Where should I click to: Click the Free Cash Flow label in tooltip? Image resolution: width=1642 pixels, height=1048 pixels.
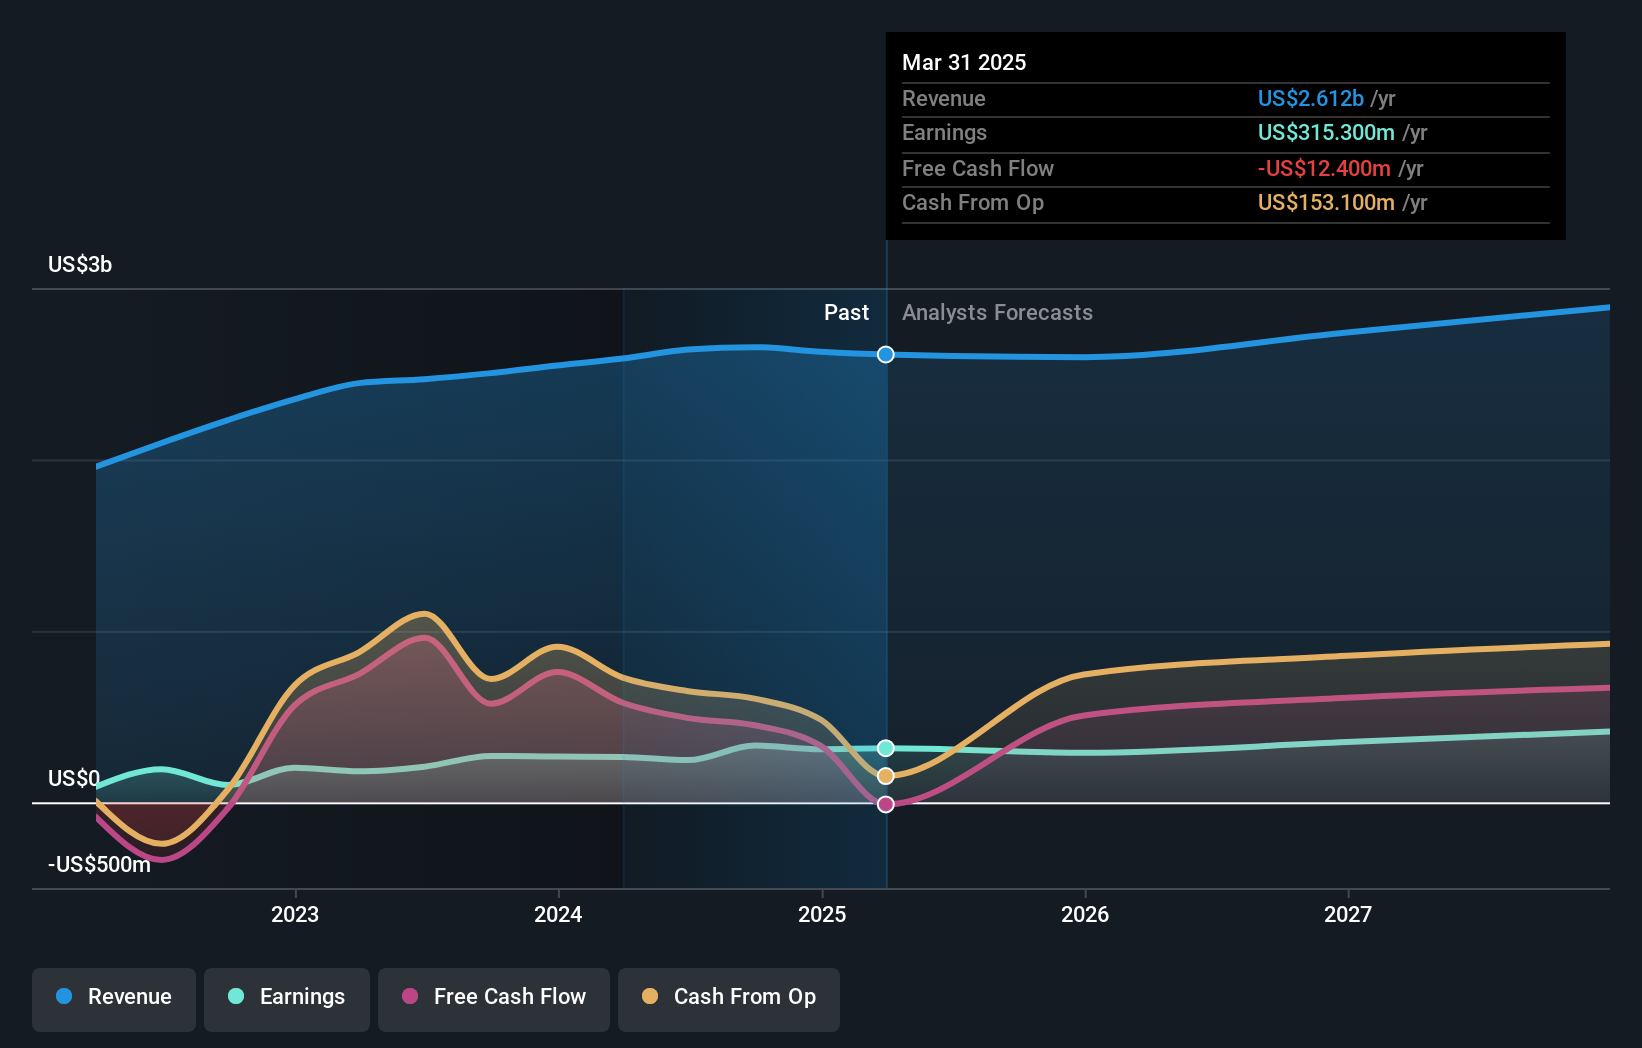click(977, 168)
